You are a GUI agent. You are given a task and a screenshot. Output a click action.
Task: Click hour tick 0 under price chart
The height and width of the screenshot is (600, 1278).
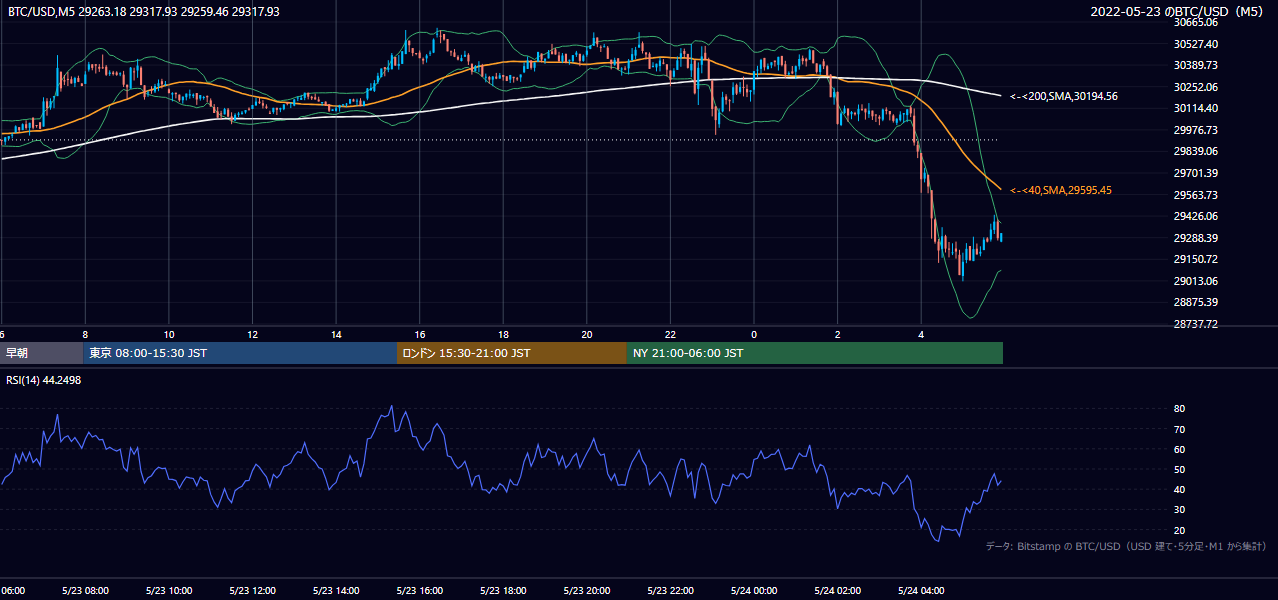tap(754, 334)
